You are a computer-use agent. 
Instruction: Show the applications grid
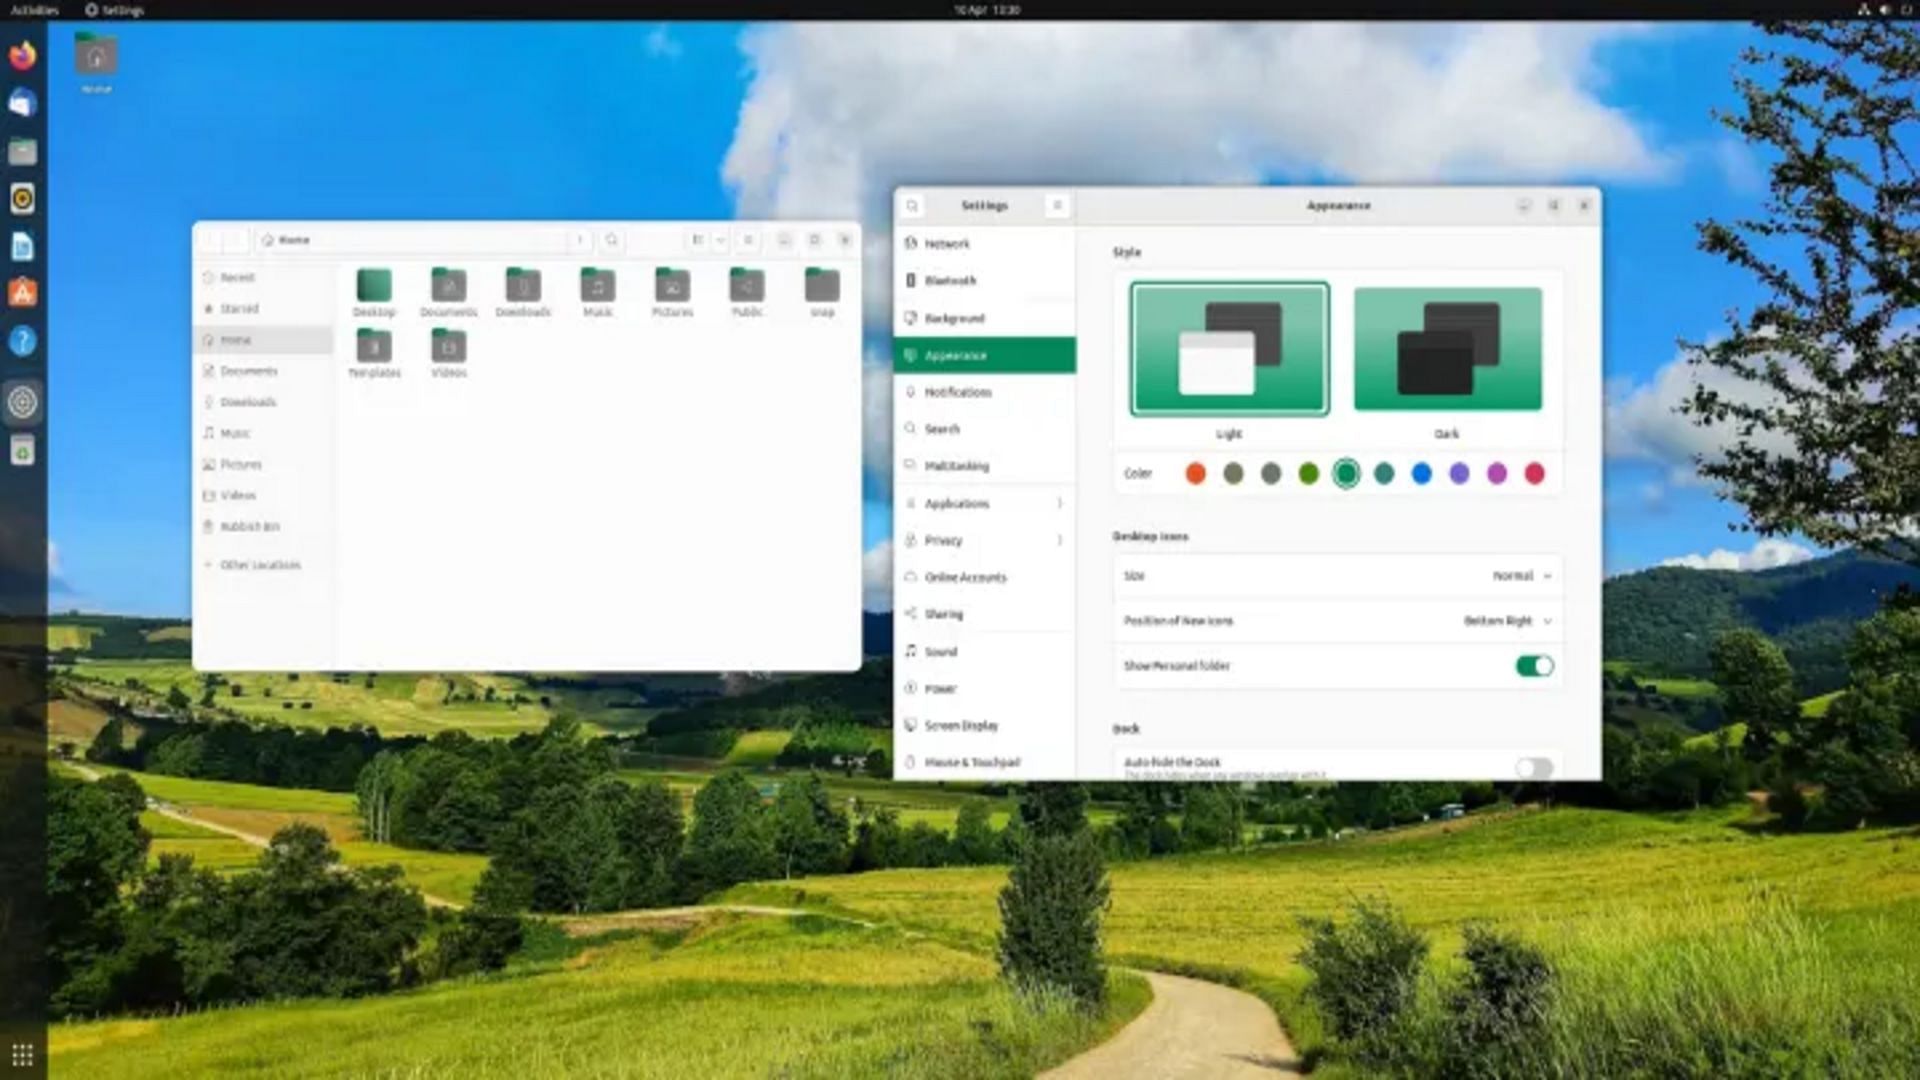[23, 1055]
